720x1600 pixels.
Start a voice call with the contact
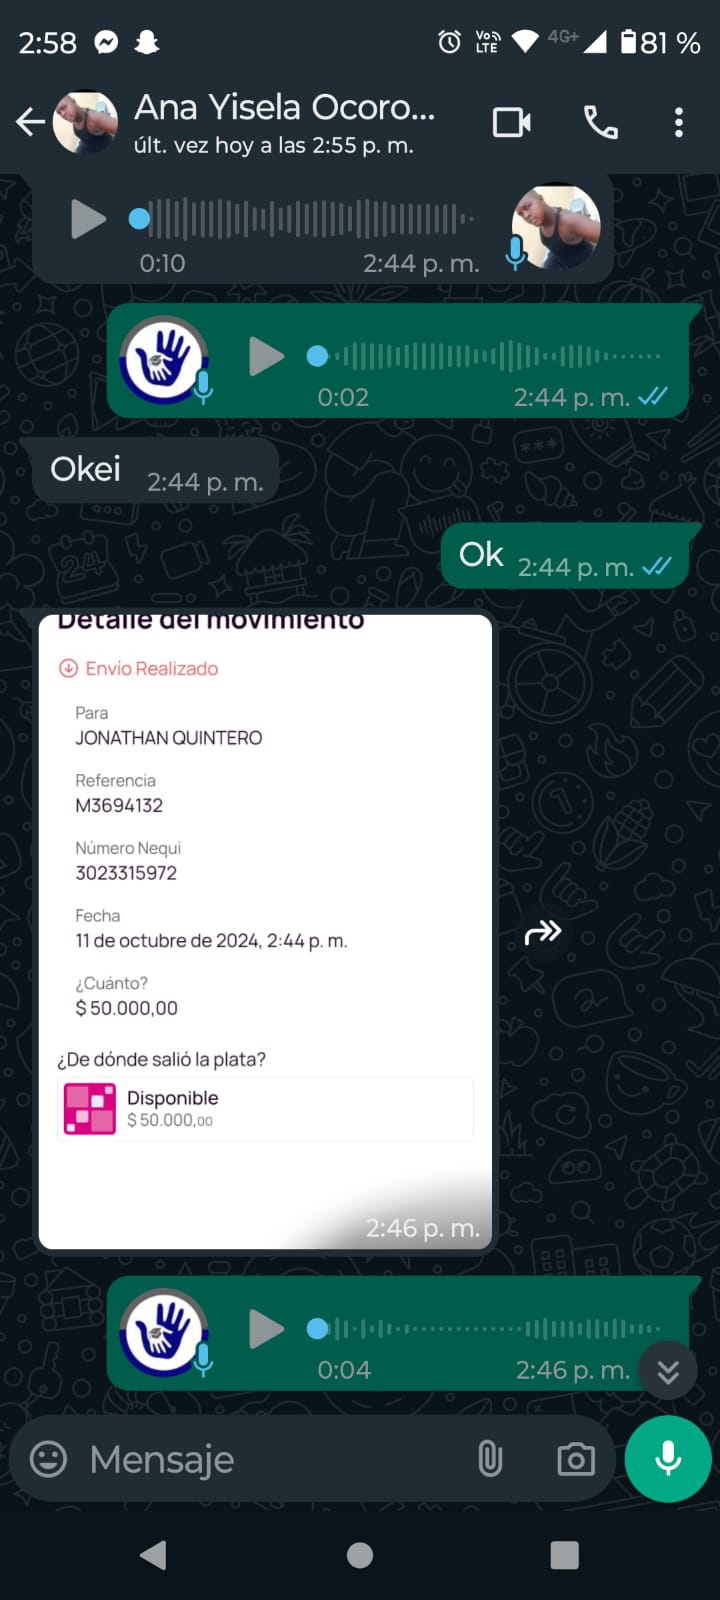coord(600,122)
